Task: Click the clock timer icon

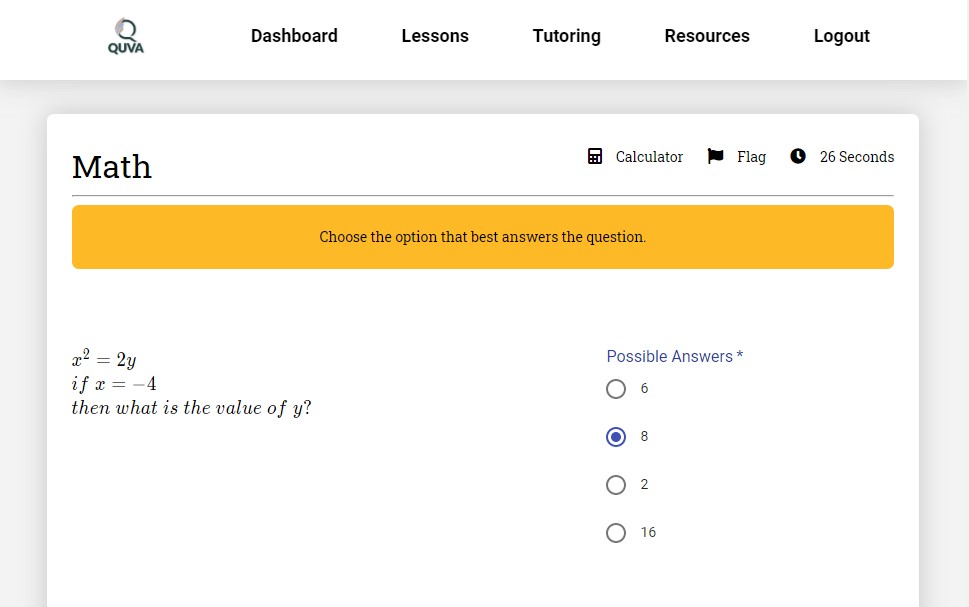Action: (x=798, y=156)
